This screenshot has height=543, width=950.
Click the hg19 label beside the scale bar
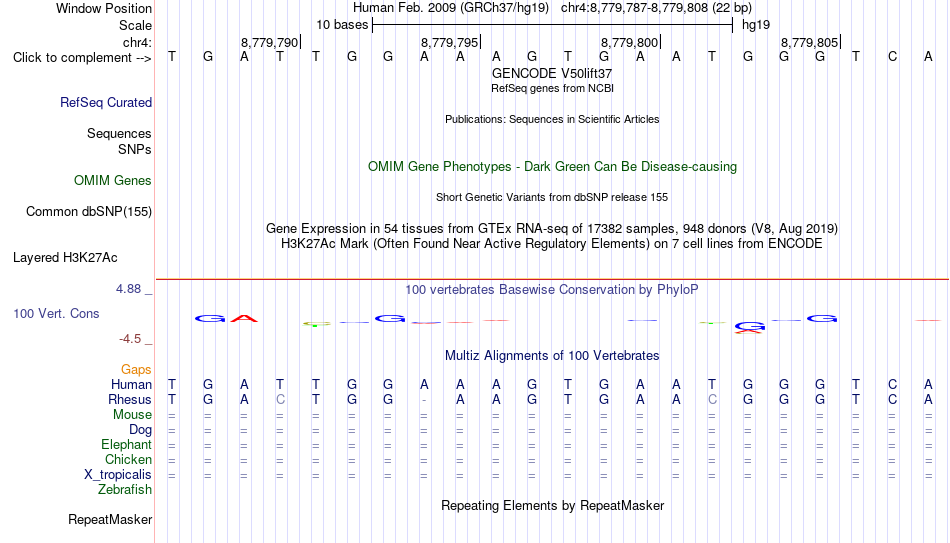756,25
